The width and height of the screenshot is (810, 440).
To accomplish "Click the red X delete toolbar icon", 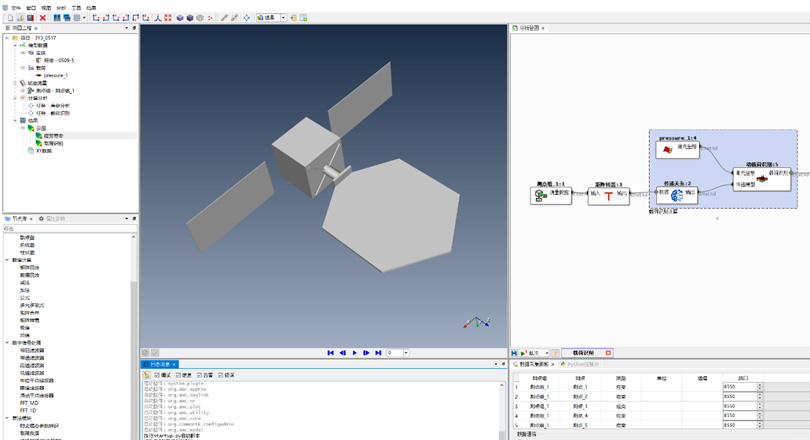I will point(43,18).
